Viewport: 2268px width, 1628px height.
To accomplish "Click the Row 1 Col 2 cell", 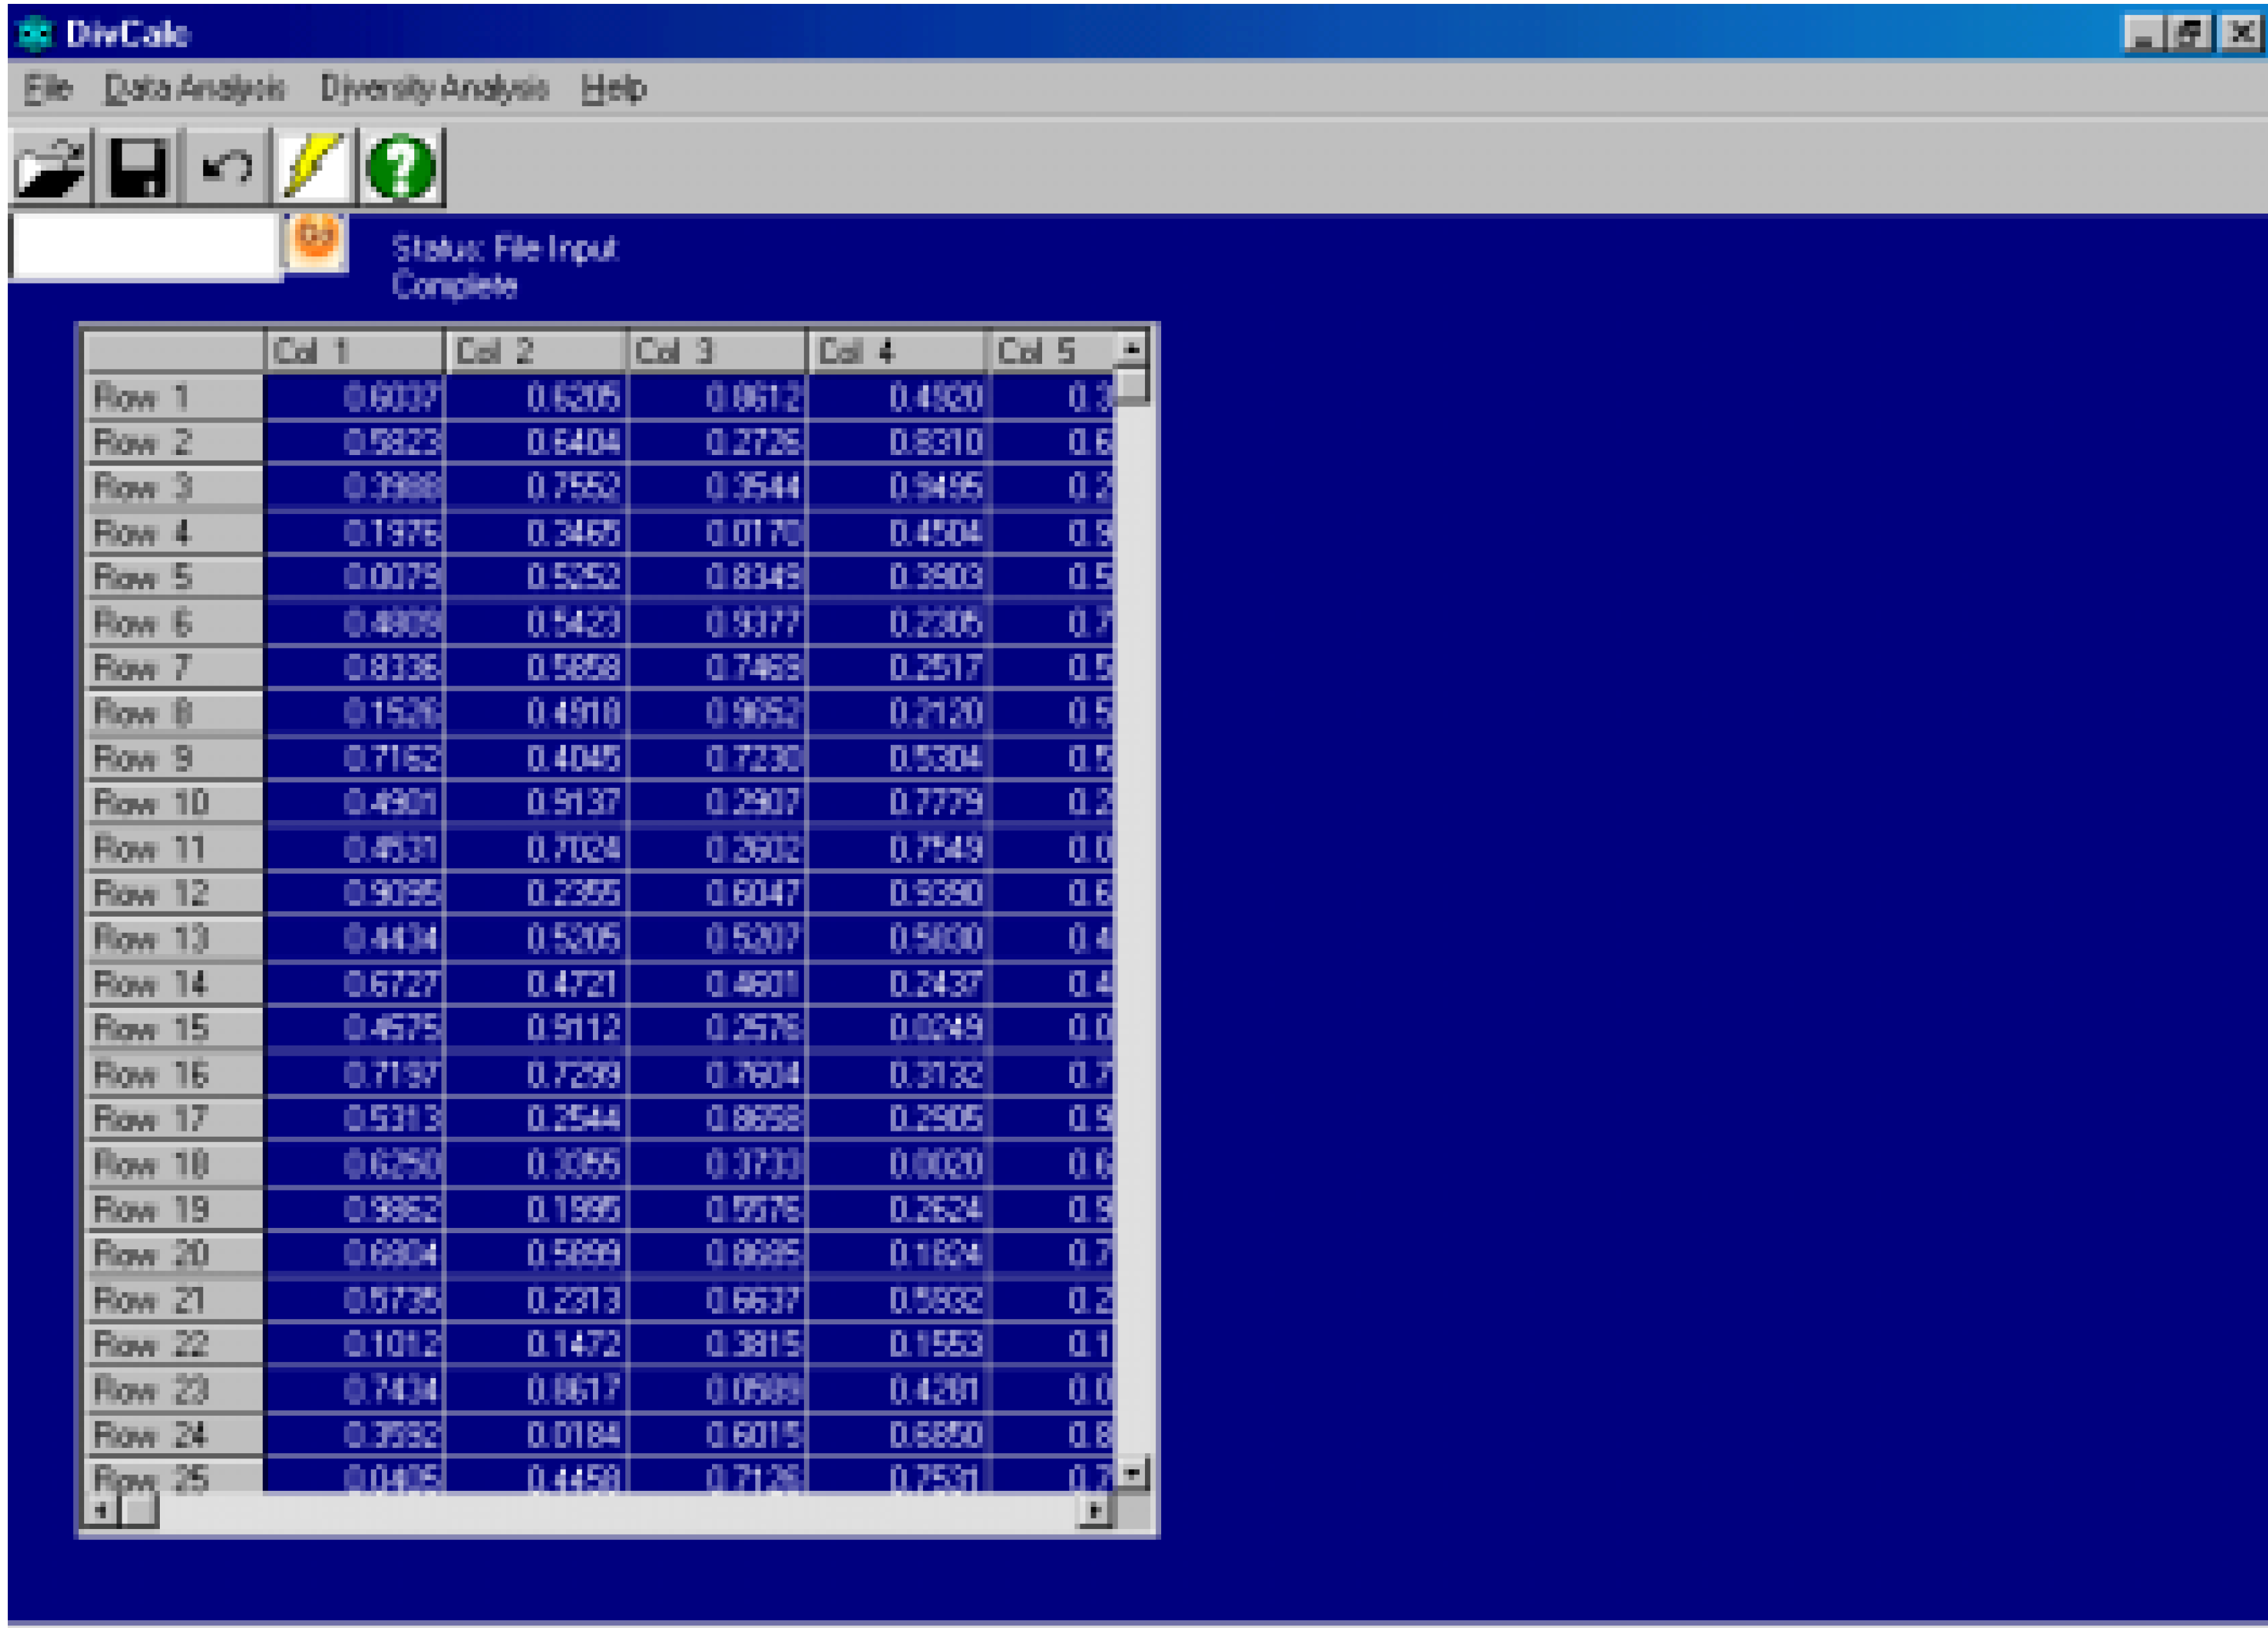I will point(536,398).
